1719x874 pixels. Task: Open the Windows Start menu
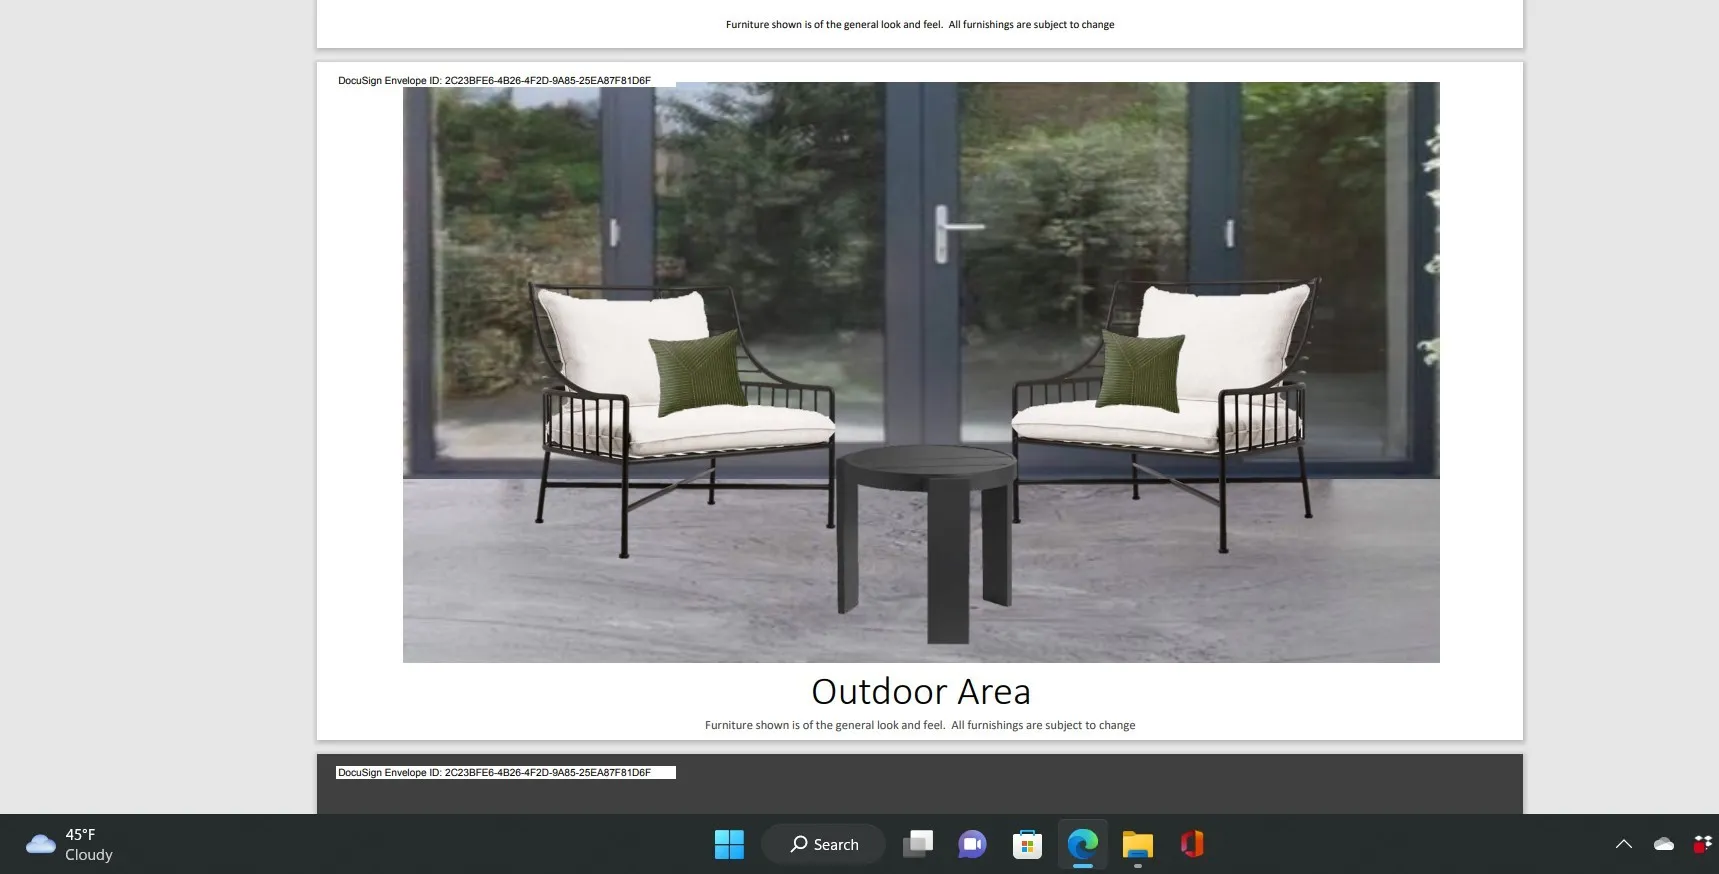point(729,844)
